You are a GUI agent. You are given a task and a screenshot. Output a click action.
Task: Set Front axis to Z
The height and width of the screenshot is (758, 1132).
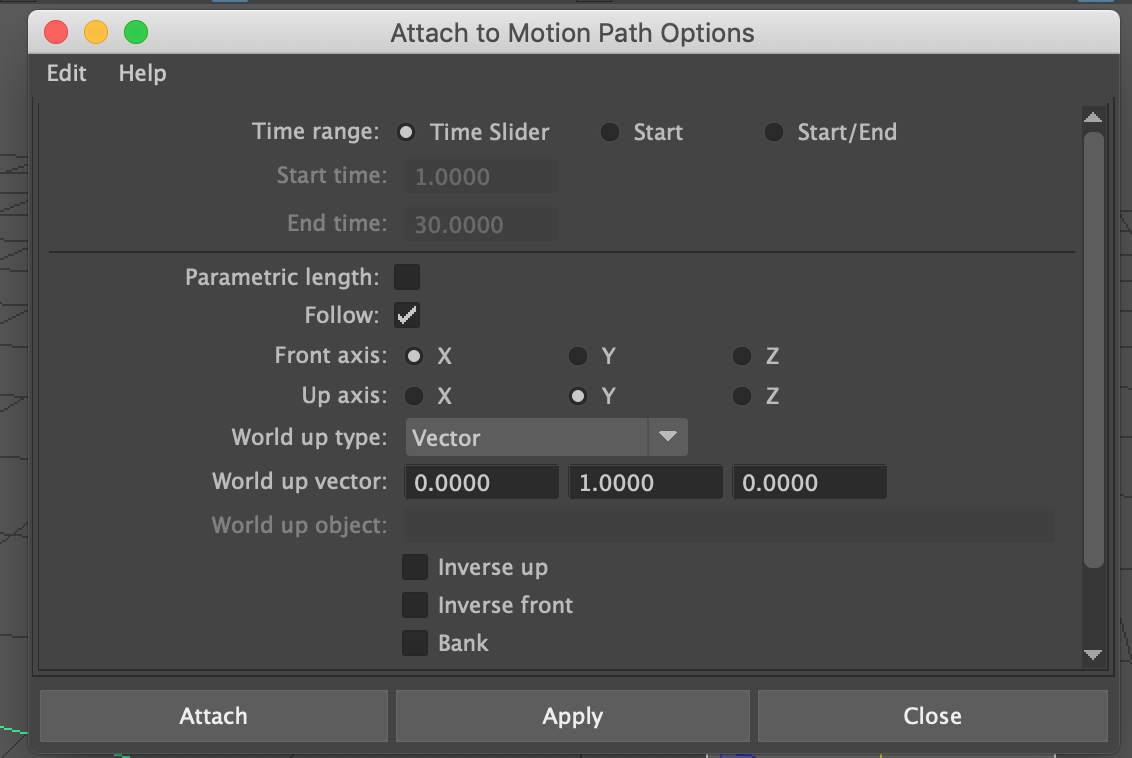[741, 355]
